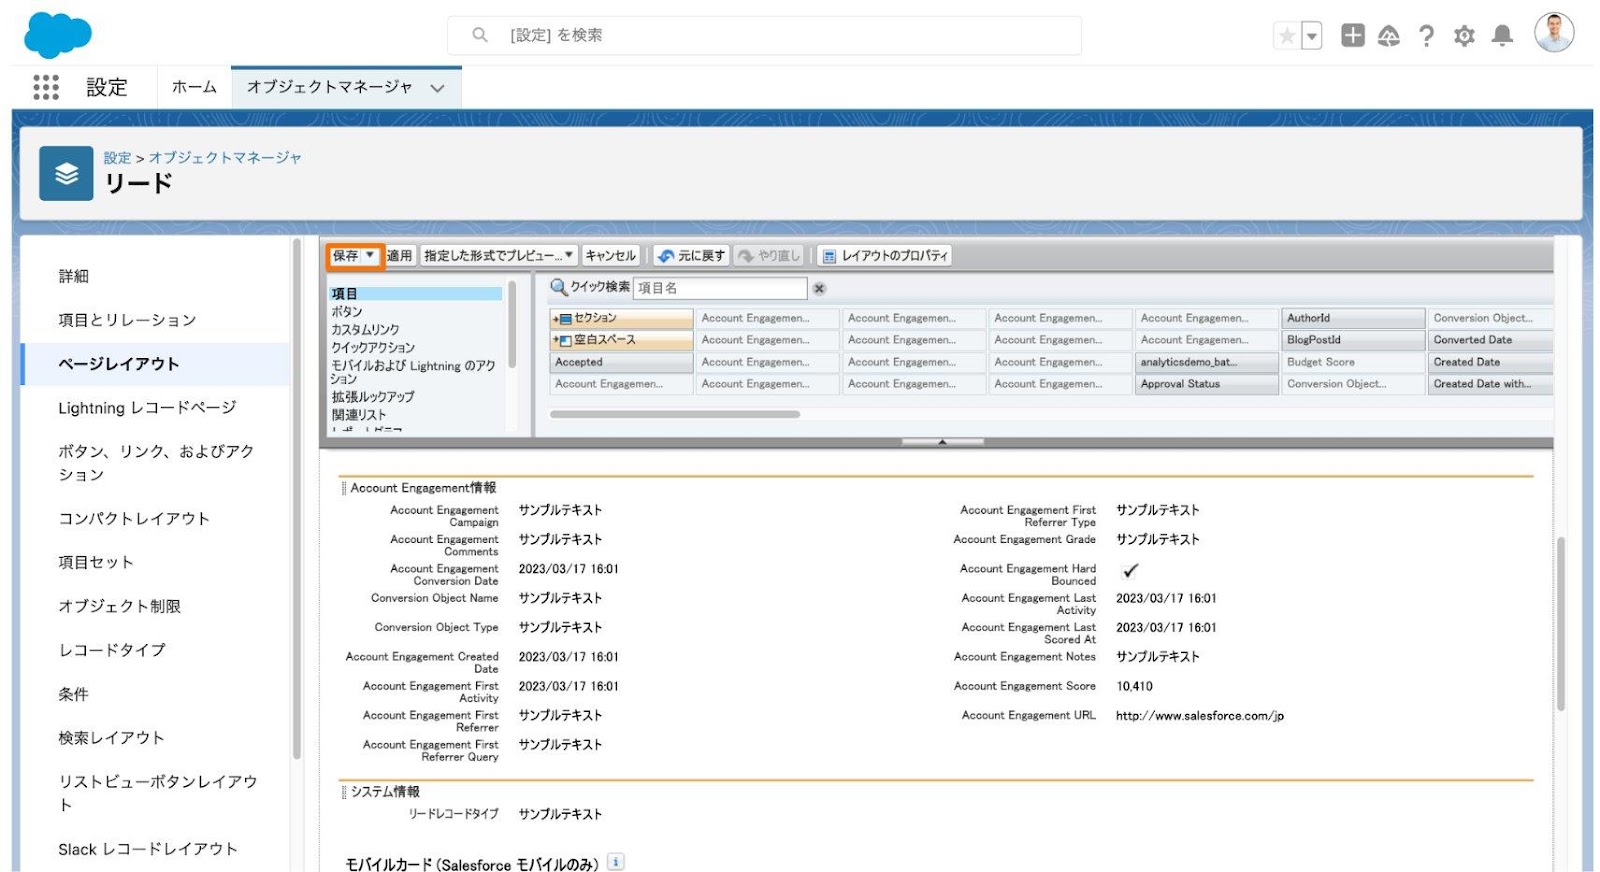Click the Salesforce cloud logo
The height and width of the screenshot is (872, 1600).
(57, 36)
